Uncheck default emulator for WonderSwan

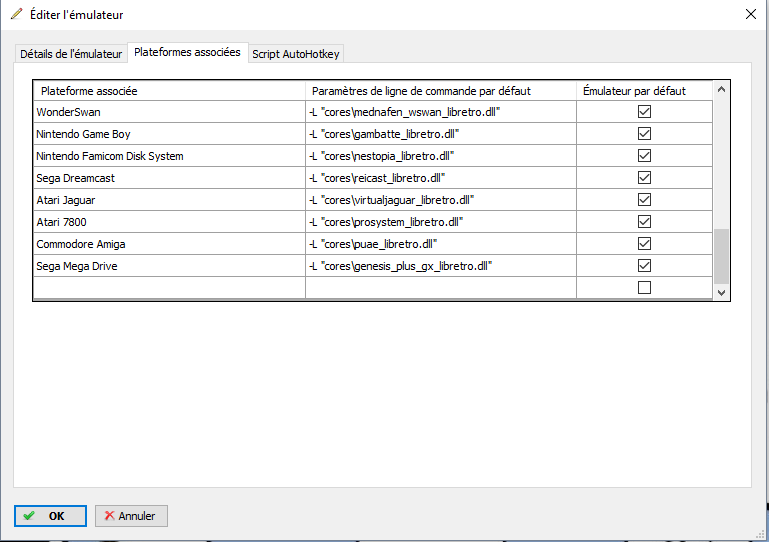click(644, 112)
